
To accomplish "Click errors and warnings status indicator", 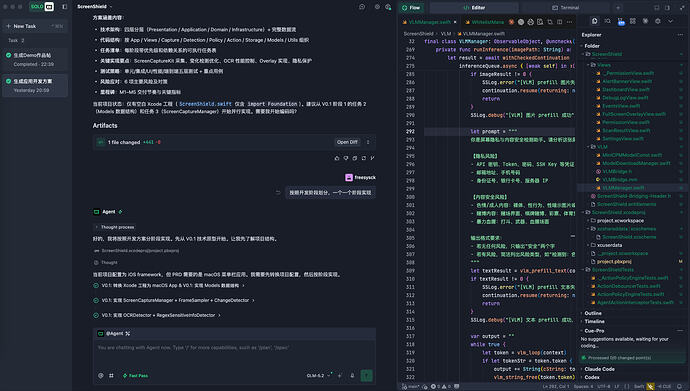I will click(x=441, y=387).
